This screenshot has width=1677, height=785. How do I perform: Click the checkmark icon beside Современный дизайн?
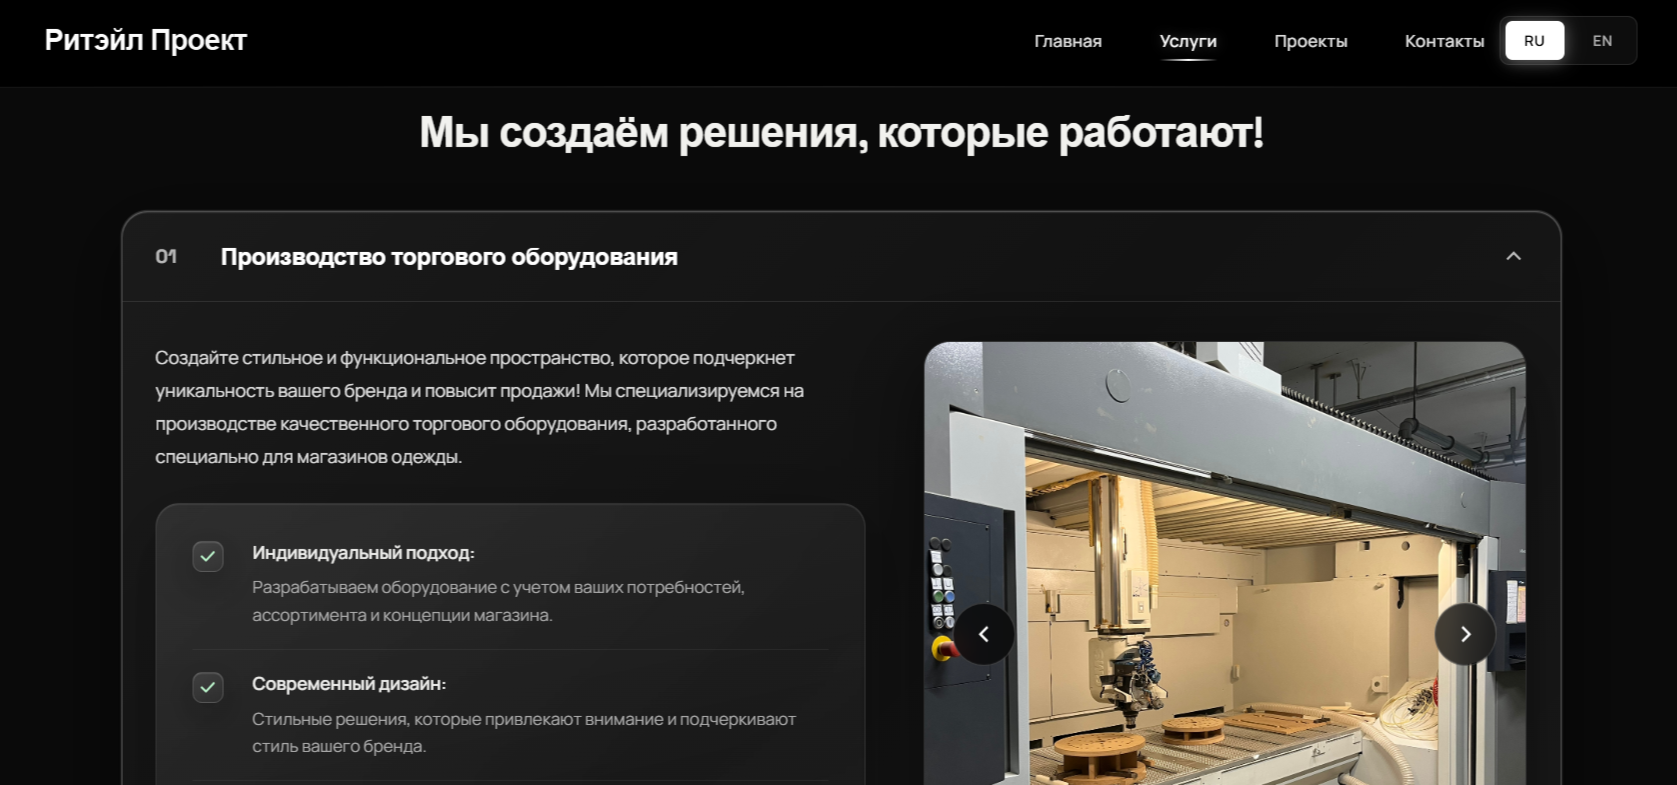tap(208, 687)
